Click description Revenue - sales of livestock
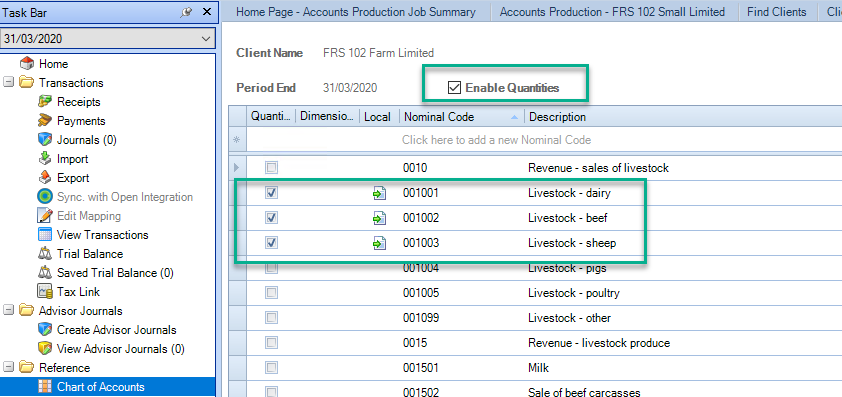Screen dimensions: 842x397 [598, 168]
